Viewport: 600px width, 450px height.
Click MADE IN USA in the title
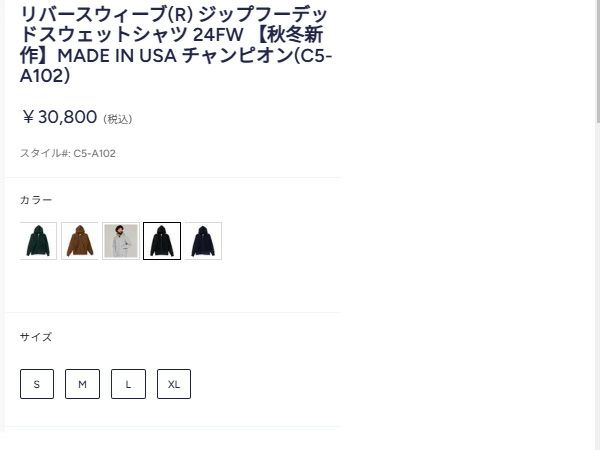click(117, 56)
